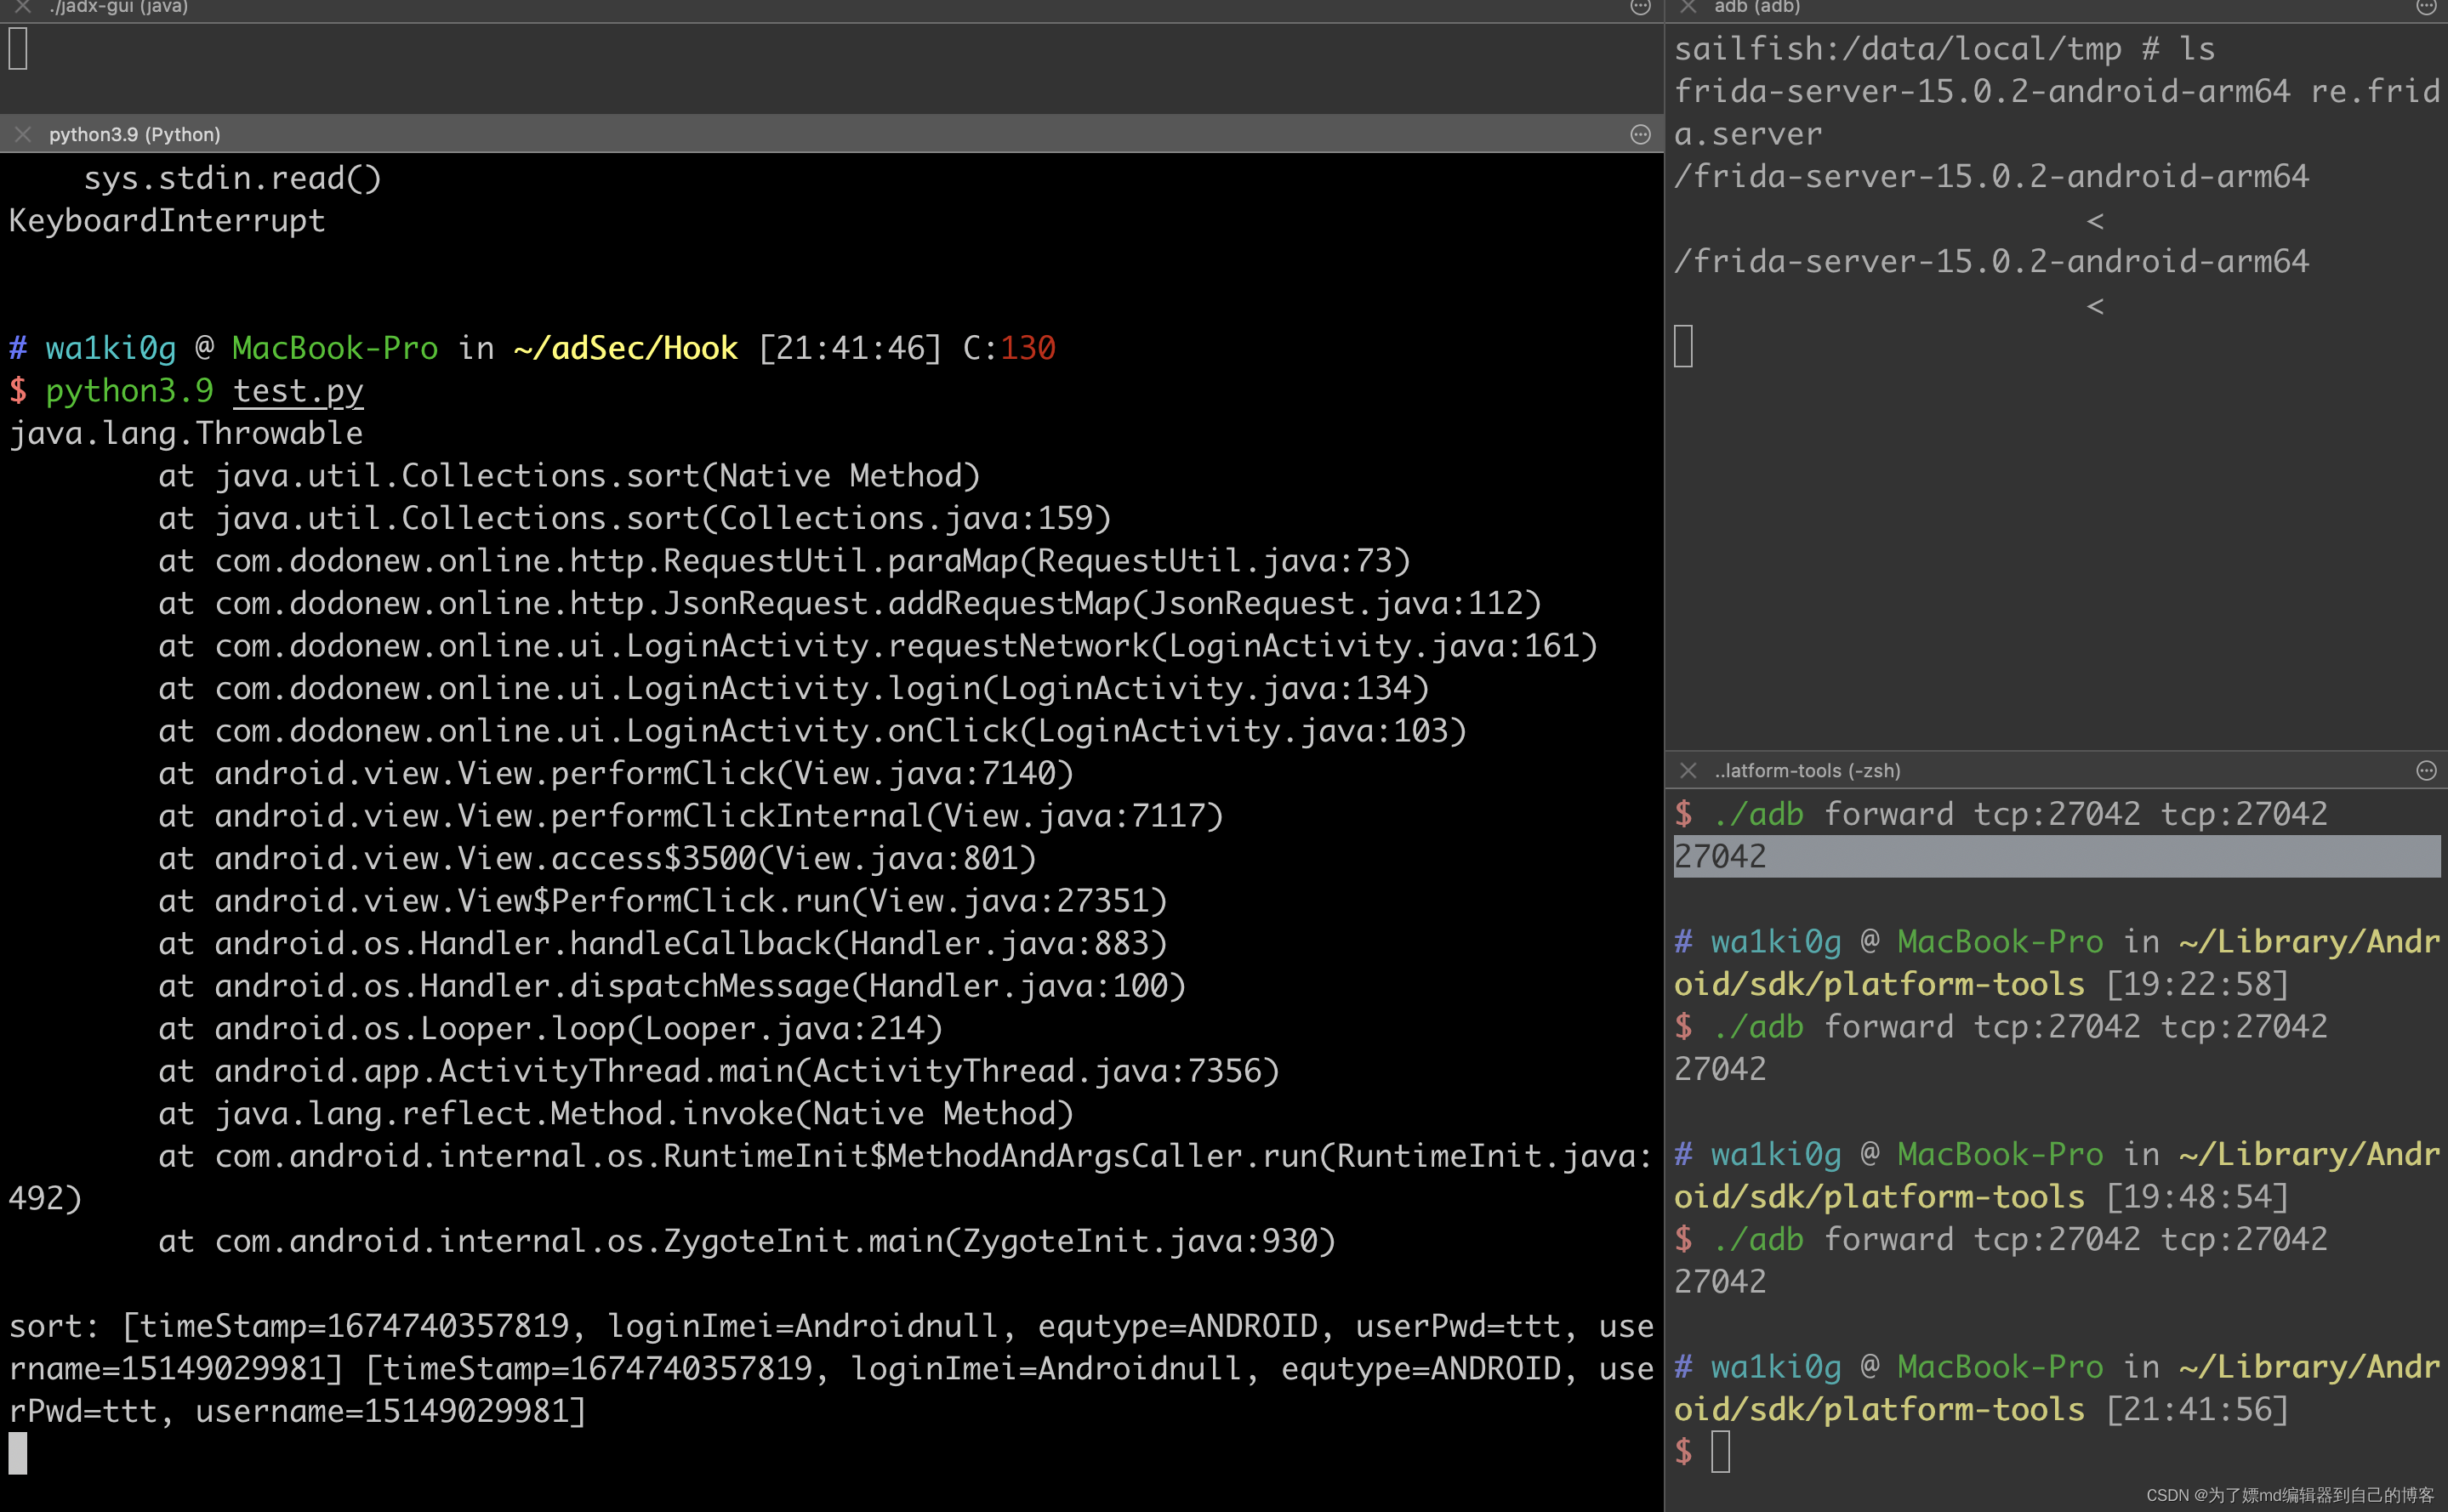This screenshot has height=1512, width=2448.
Task: Click the RequestUtil.paraMap stack line
Action: (784, 561)
